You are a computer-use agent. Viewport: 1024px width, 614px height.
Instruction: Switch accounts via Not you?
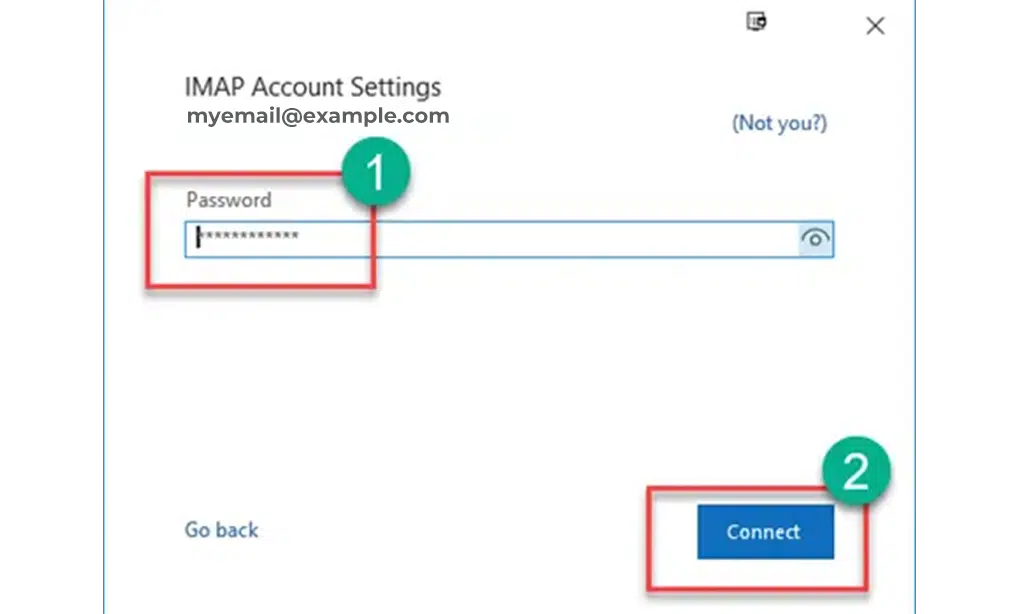click(x=780, y=123)
